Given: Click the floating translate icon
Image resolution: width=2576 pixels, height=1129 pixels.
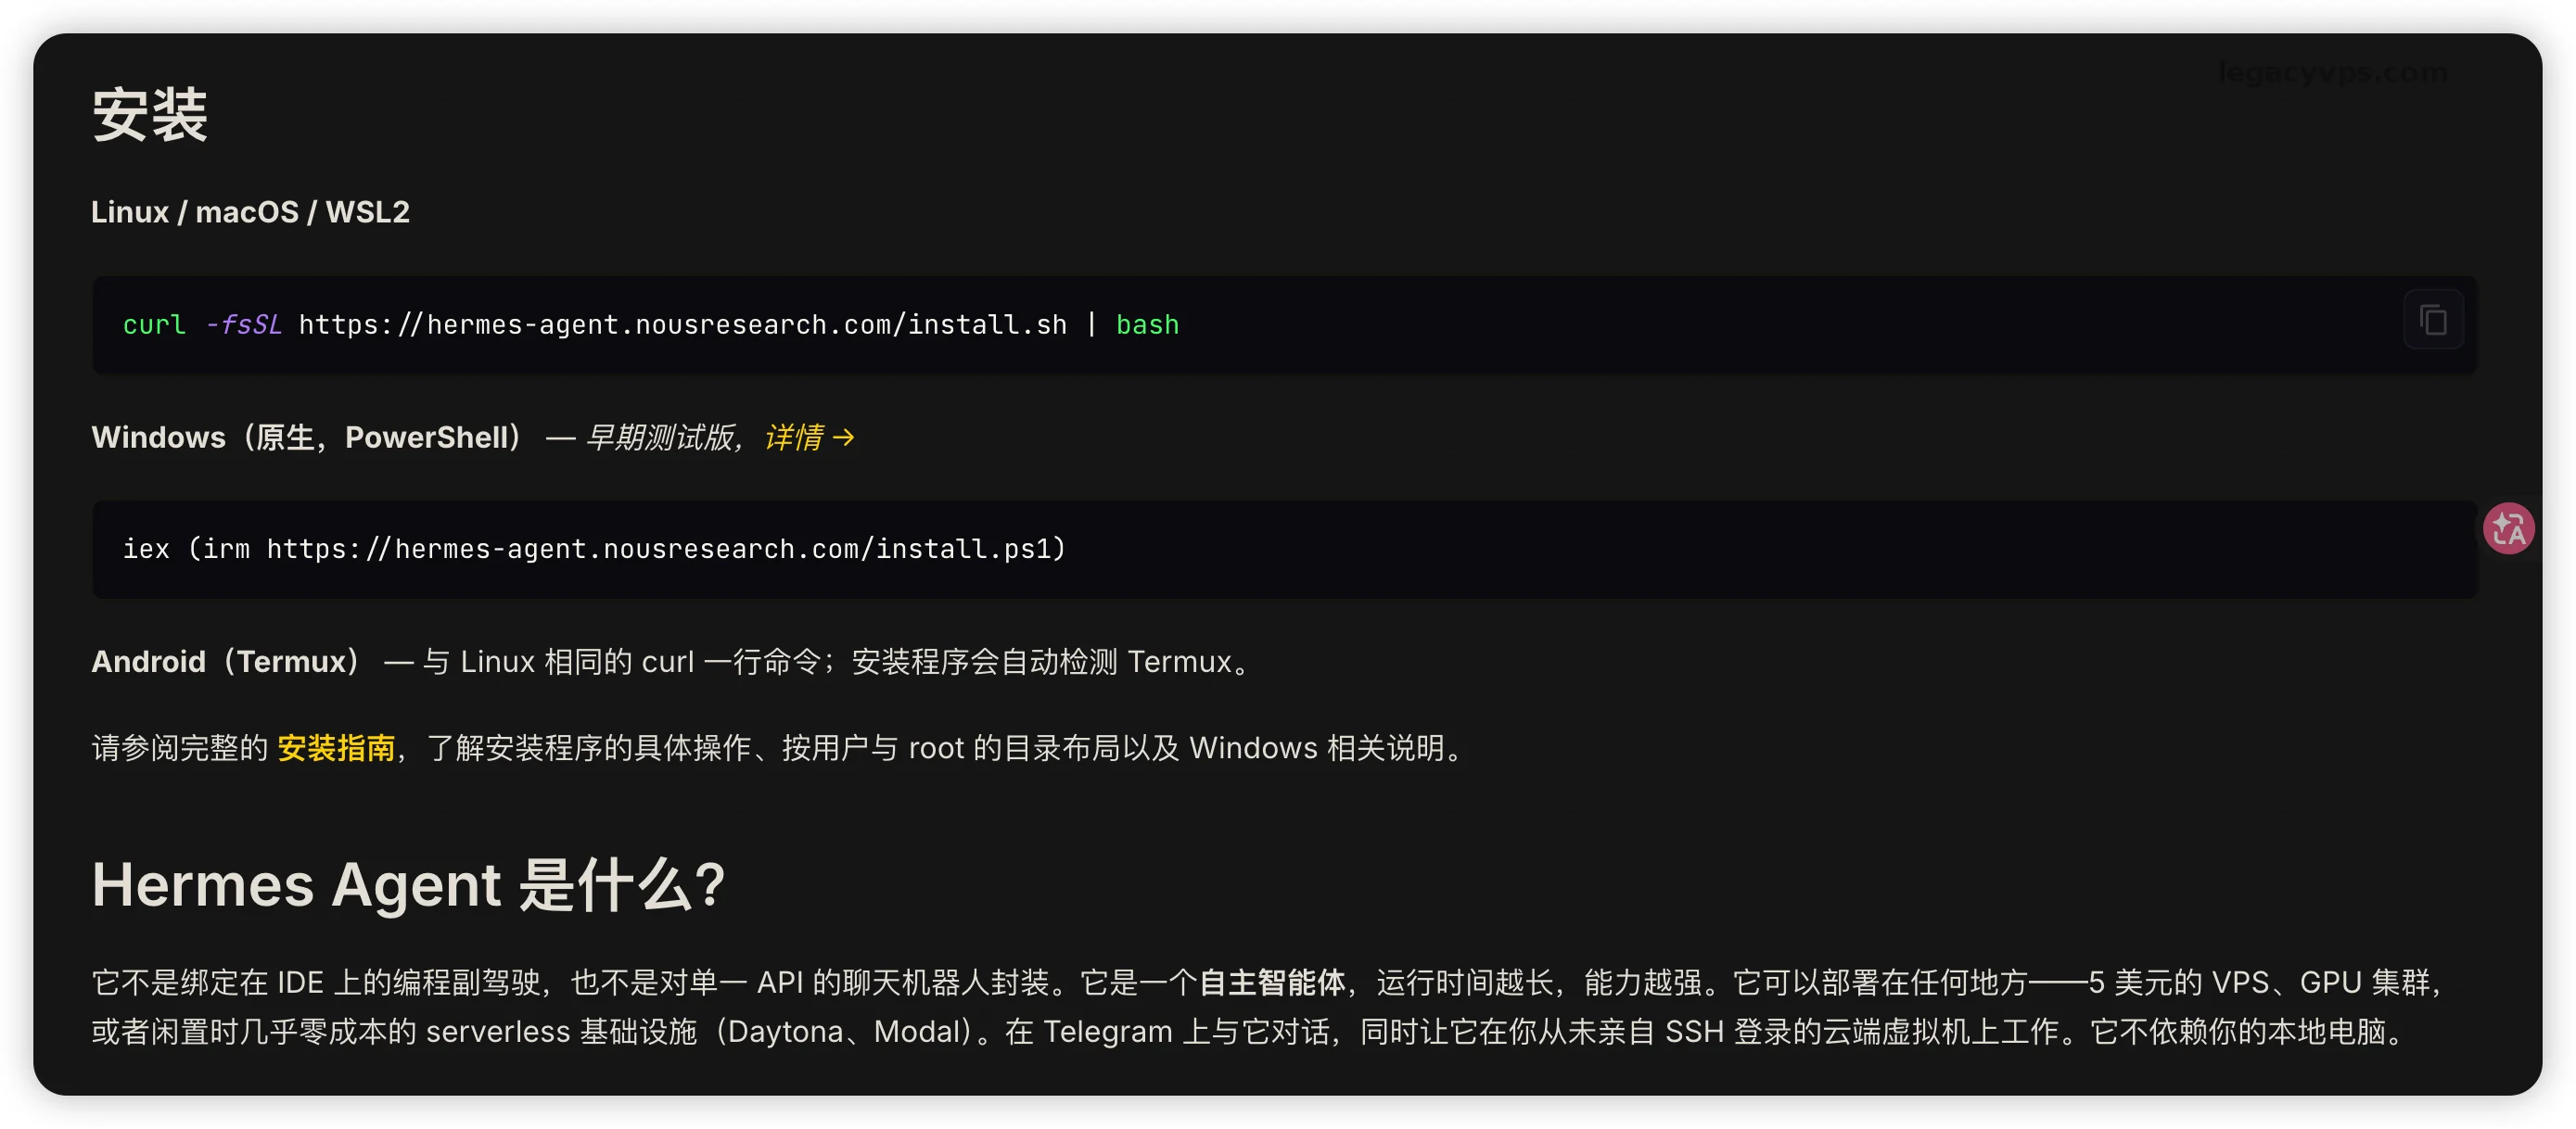Looking at the screenshot, I should click(x=2509, y=528).
